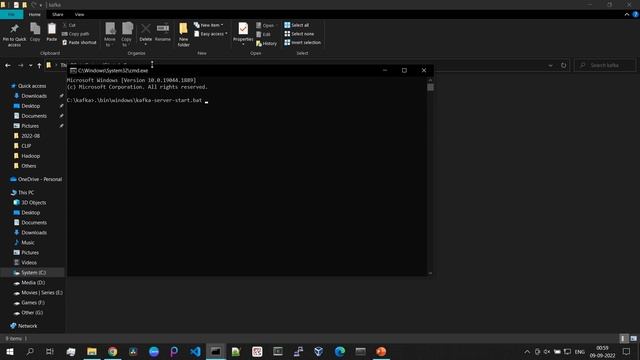Open Videos in sidebar
This screenshot has width=640, height=360.
coord(29,262)
